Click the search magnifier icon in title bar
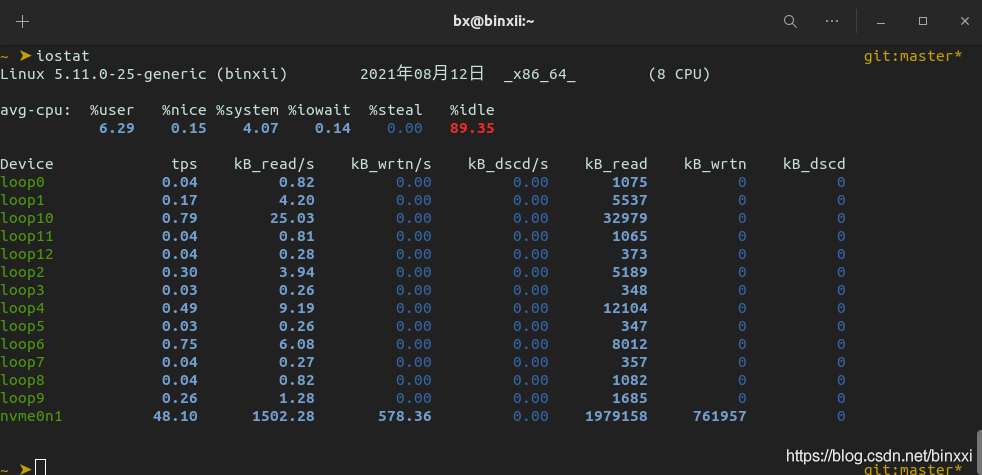The height and width of the screenshot is (475, 982). coord(790,22)
